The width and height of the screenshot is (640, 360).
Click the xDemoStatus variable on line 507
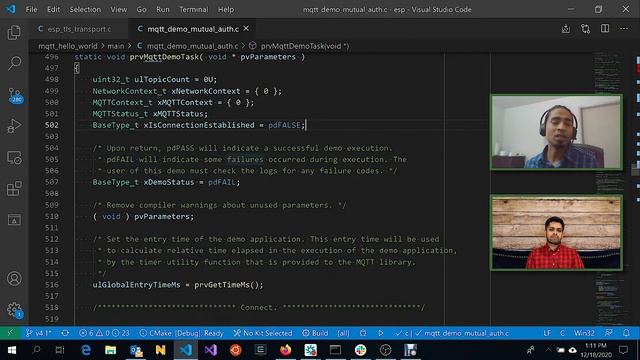[169, 182]
